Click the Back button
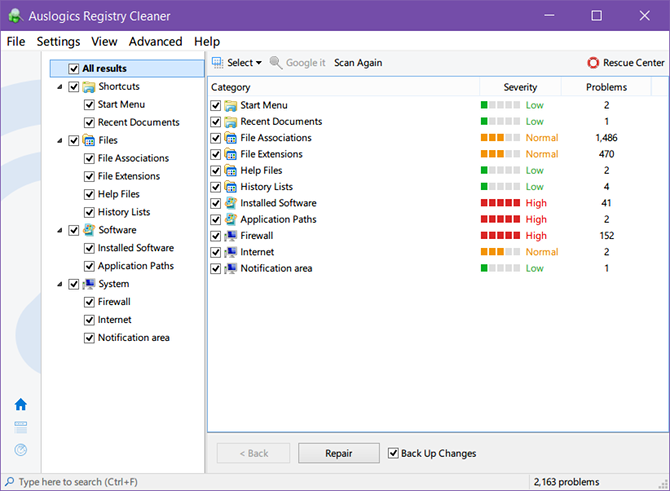This screenshot has height=491, width=670. point(253,453)
